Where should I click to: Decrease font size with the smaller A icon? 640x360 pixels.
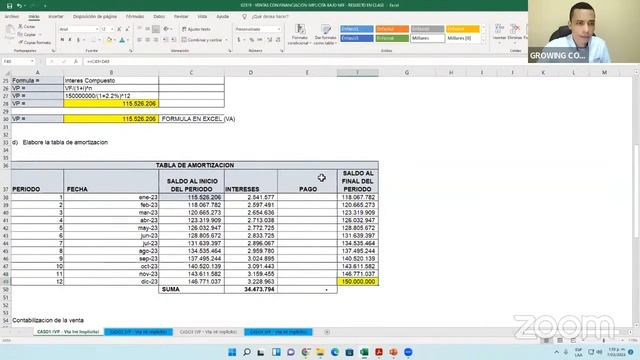pyautogui.click(x=127, y=29)
